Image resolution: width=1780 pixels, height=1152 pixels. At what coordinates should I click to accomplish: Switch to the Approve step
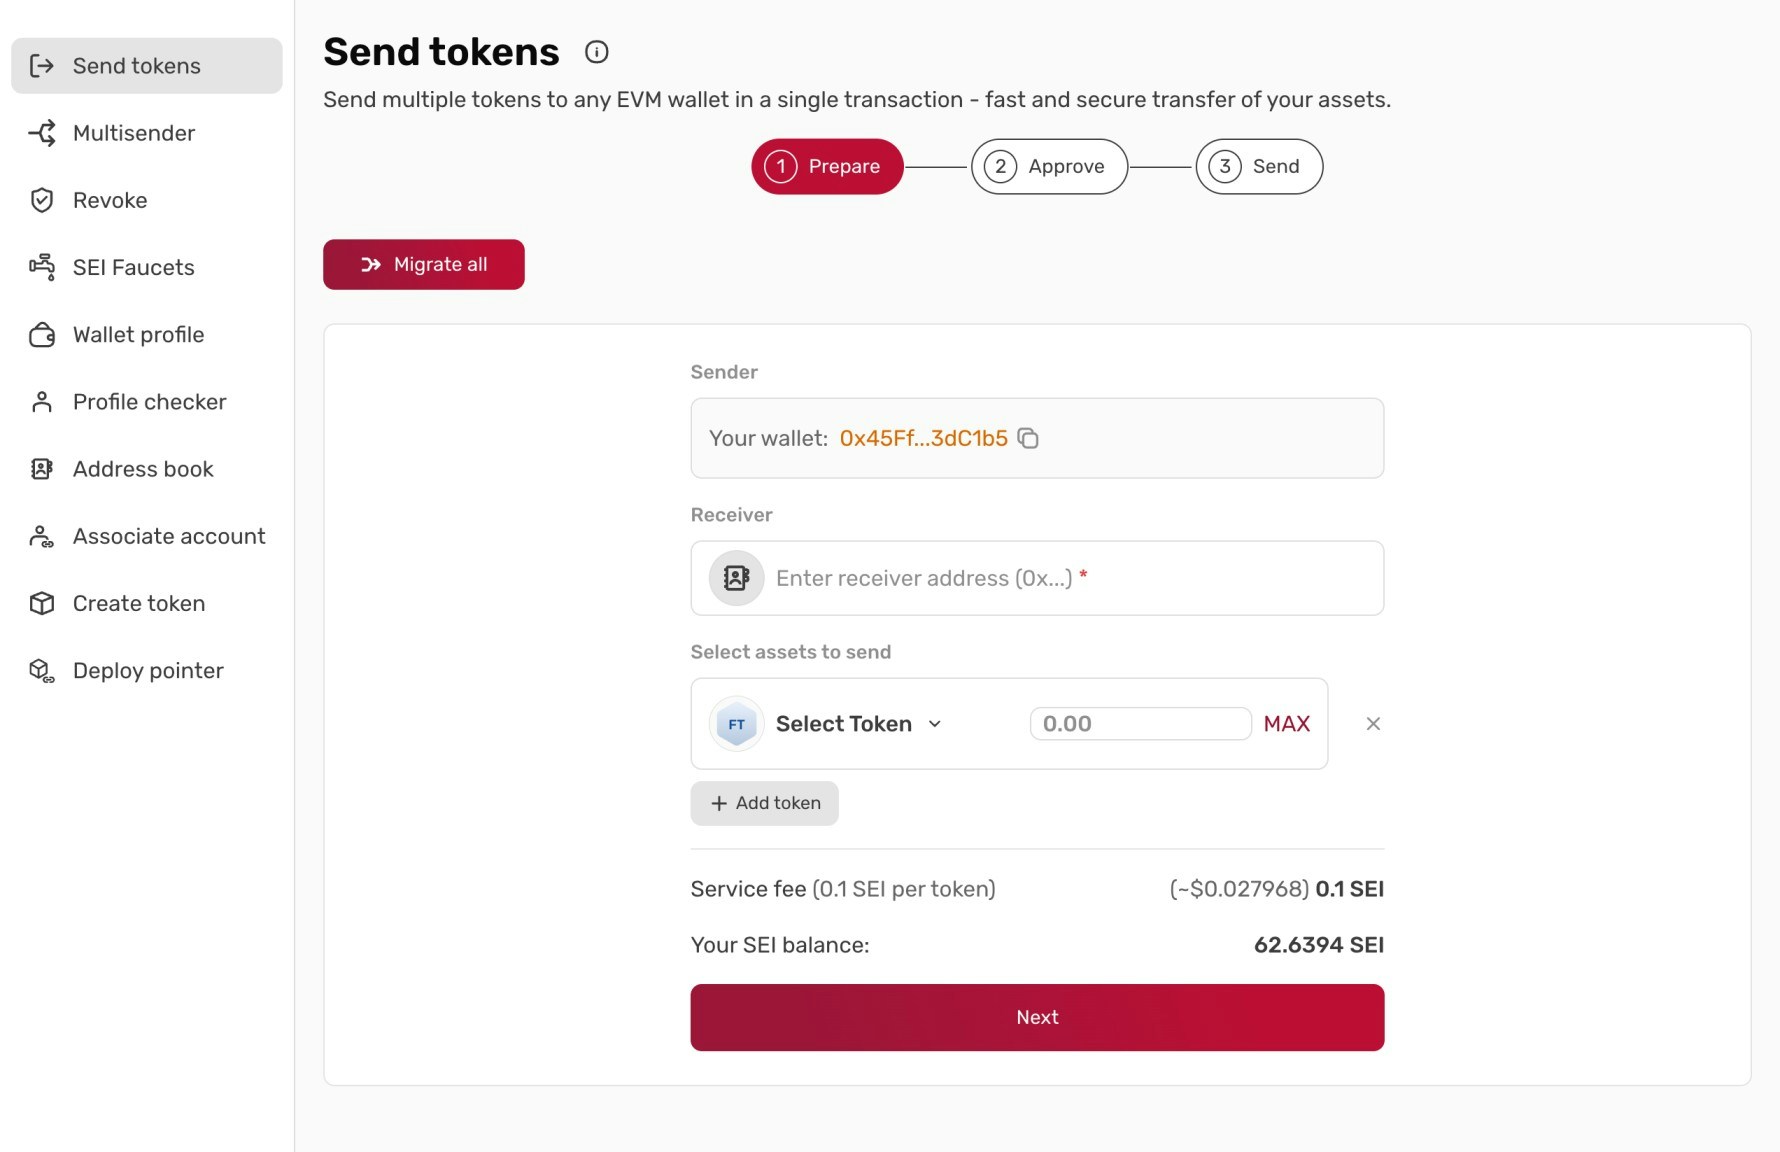[x=1048, y=166]
